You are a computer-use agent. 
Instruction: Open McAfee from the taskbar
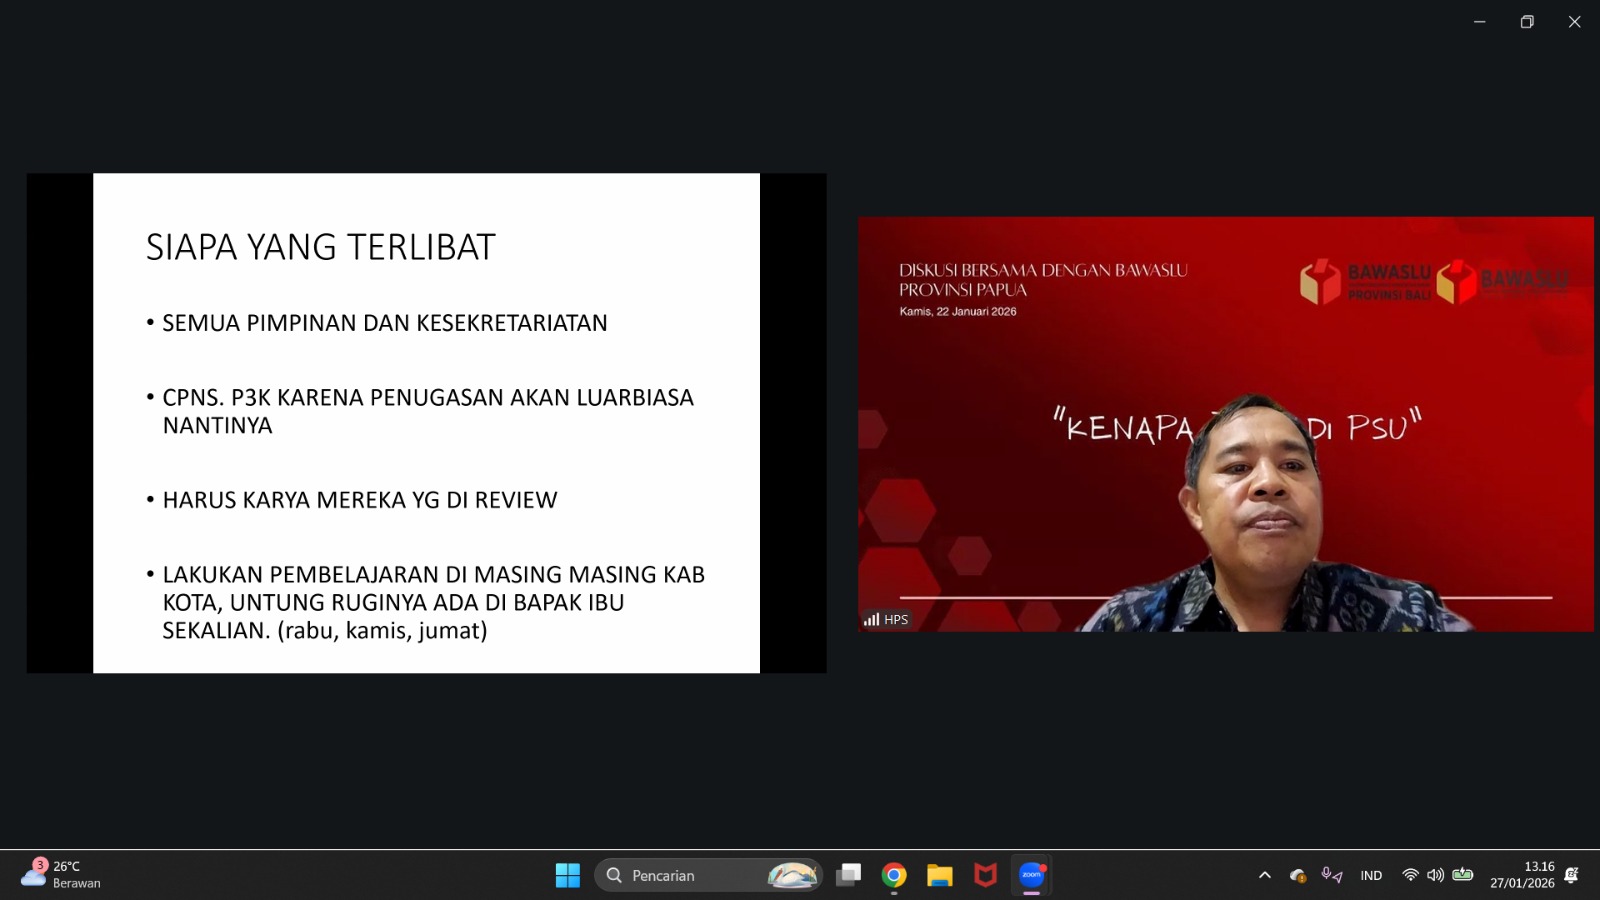(986, 875)
